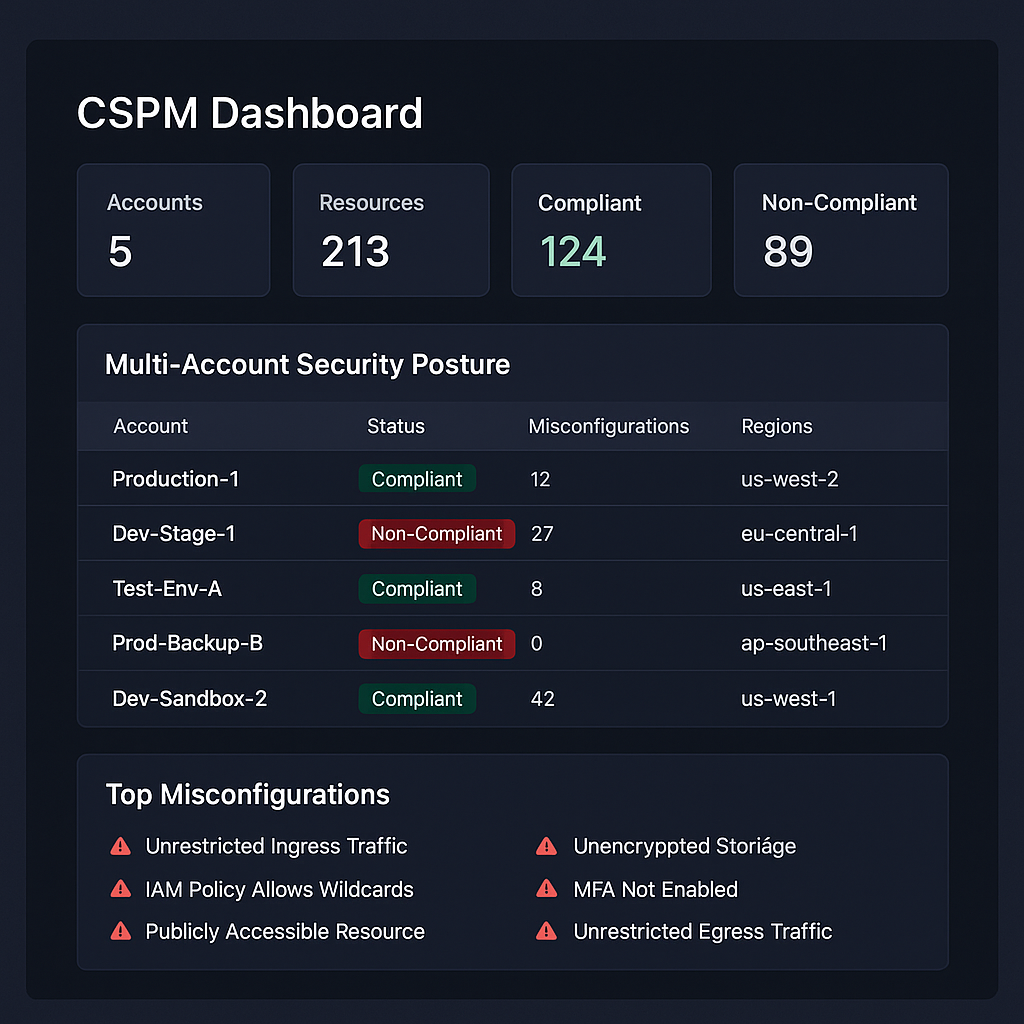
Task: Open IAM Policy Allows Wildcards text
Action: click(280, 889)
